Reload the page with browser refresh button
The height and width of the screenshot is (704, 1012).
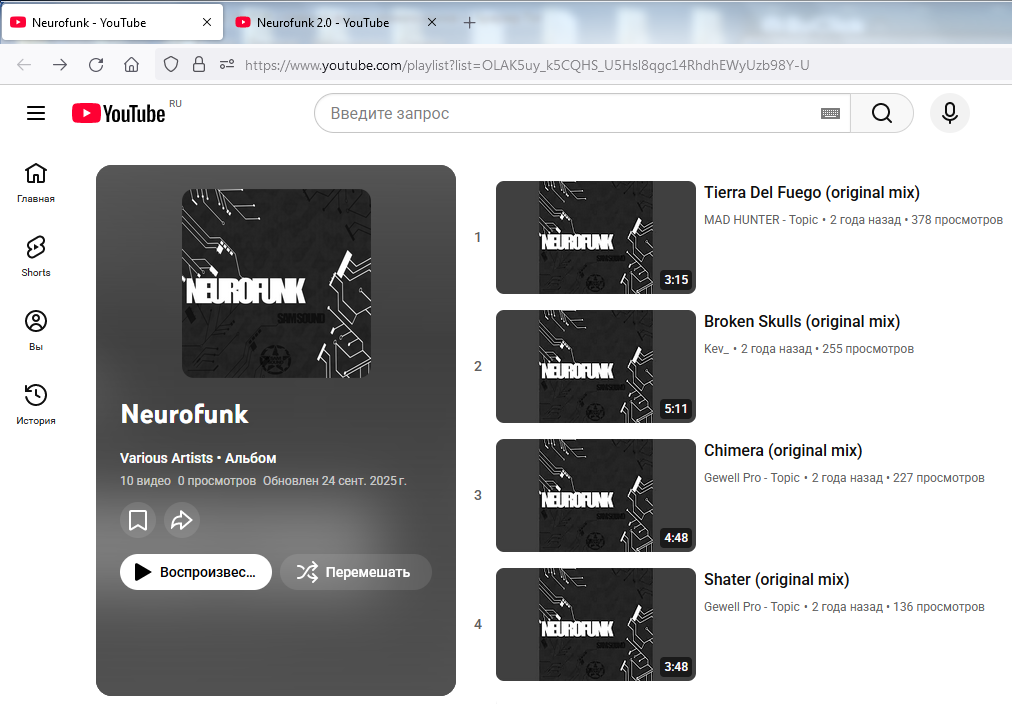(x=96, y=65)
